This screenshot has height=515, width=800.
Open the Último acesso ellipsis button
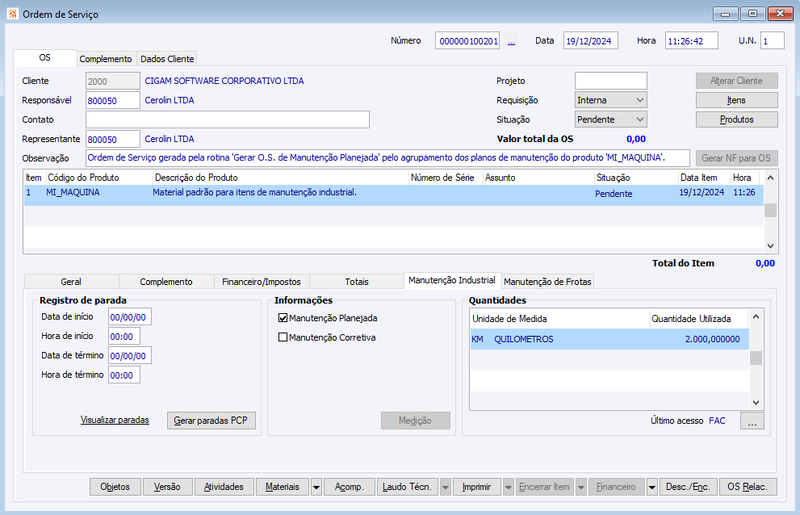click(x=752, y=421)
